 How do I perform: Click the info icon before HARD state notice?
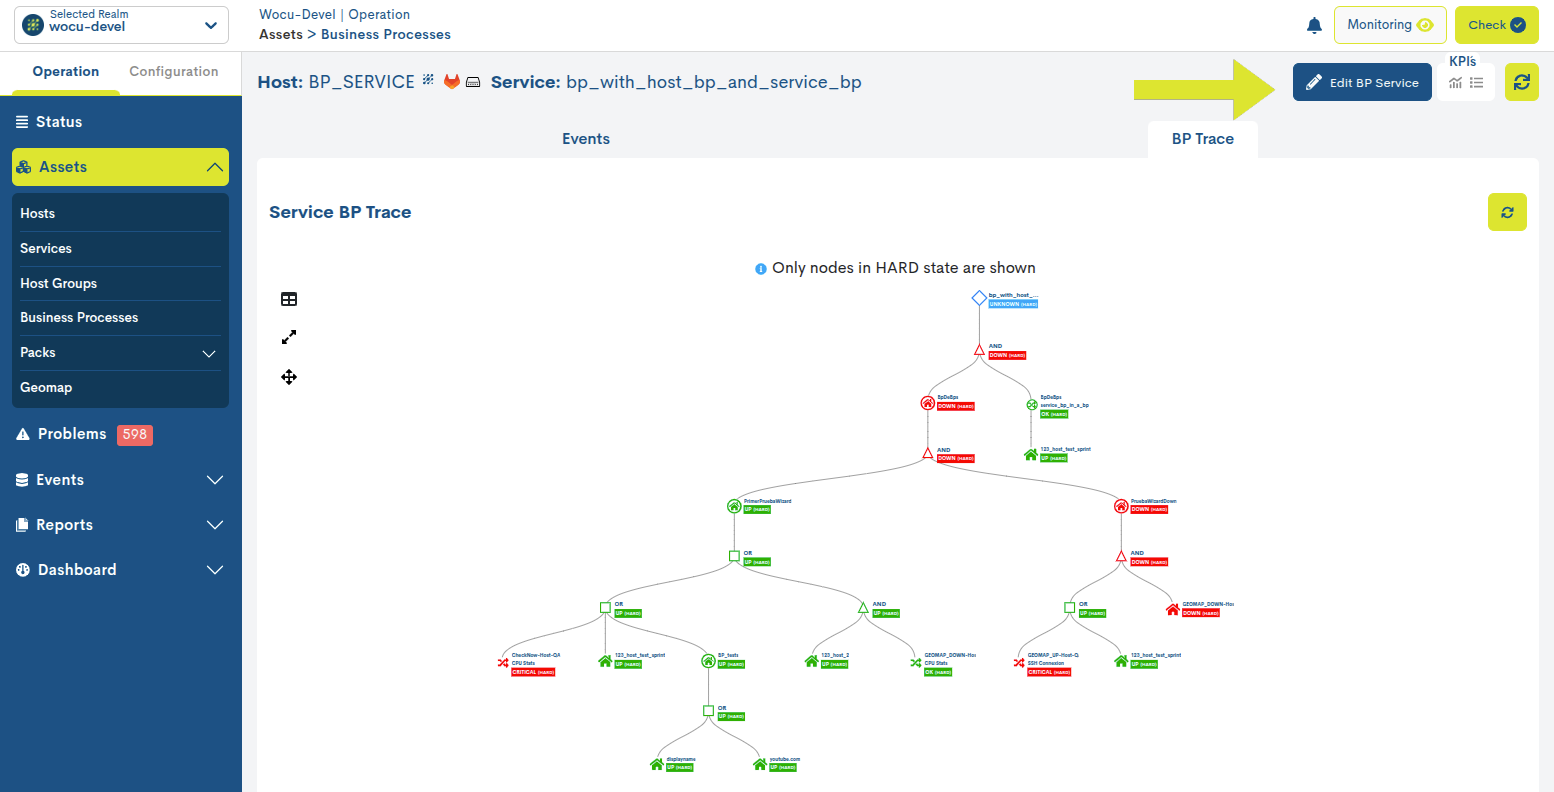click(761, 269)
